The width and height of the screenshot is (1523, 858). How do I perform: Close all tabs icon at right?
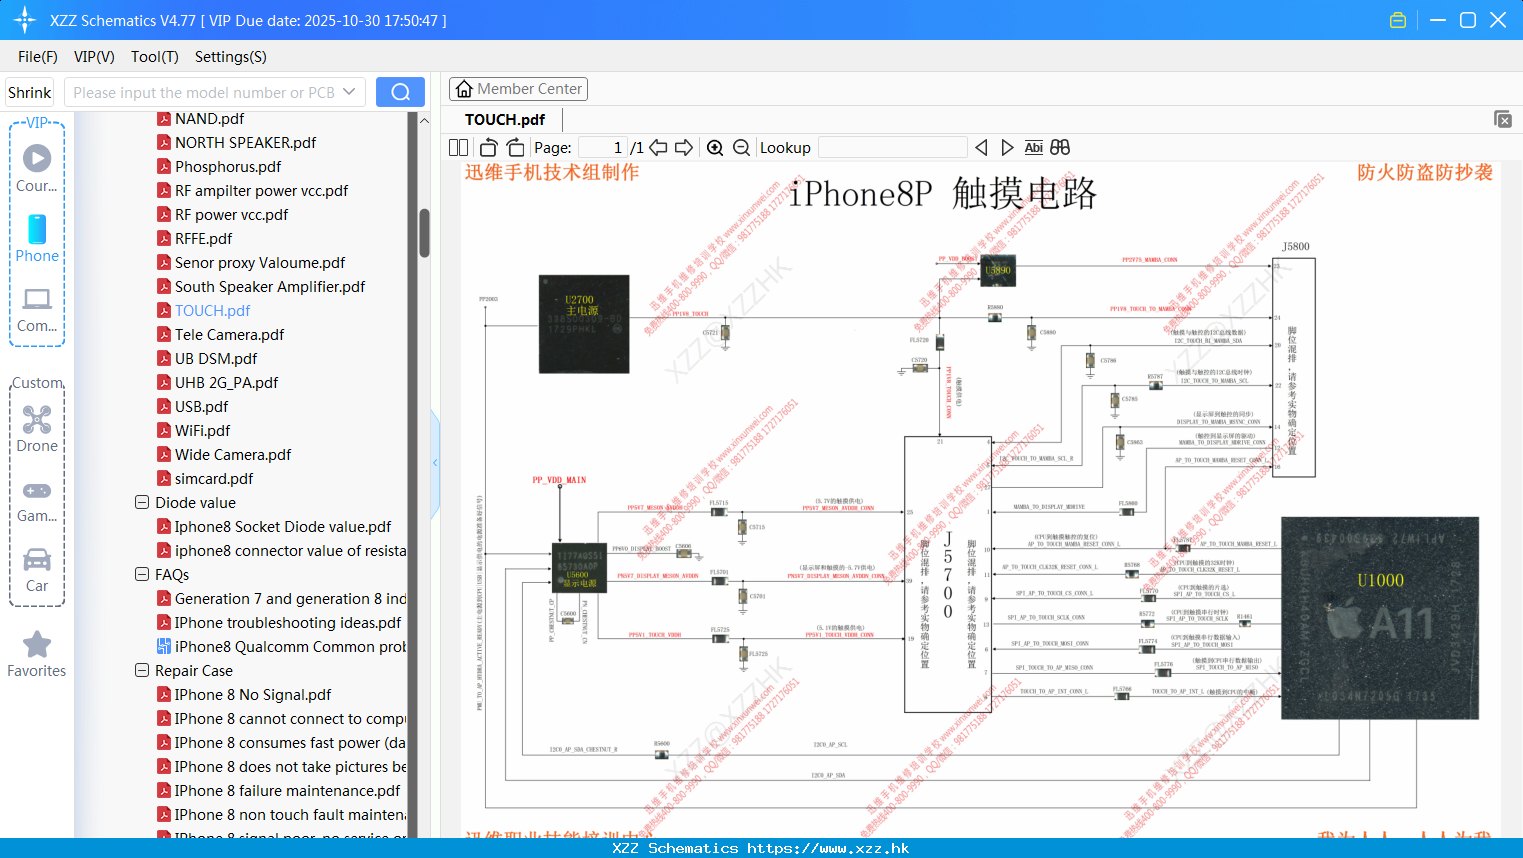click(1503, 119)
